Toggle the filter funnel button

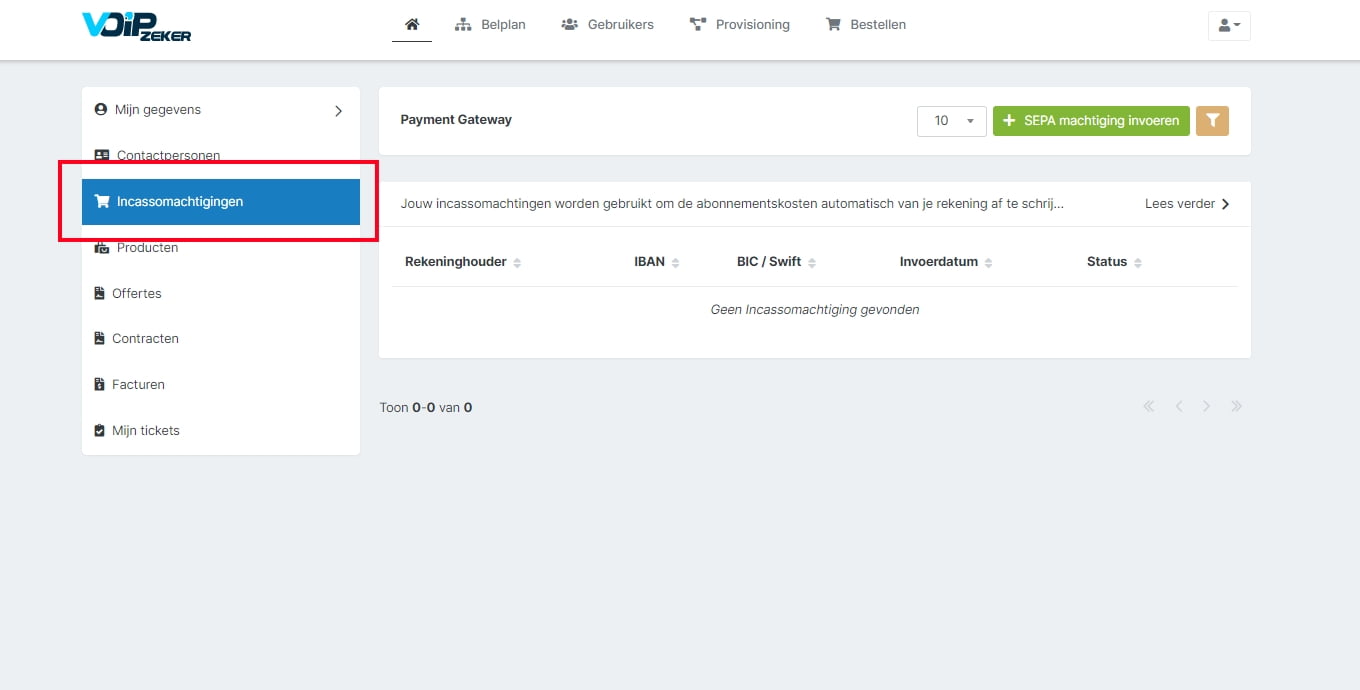point(1212,121)
